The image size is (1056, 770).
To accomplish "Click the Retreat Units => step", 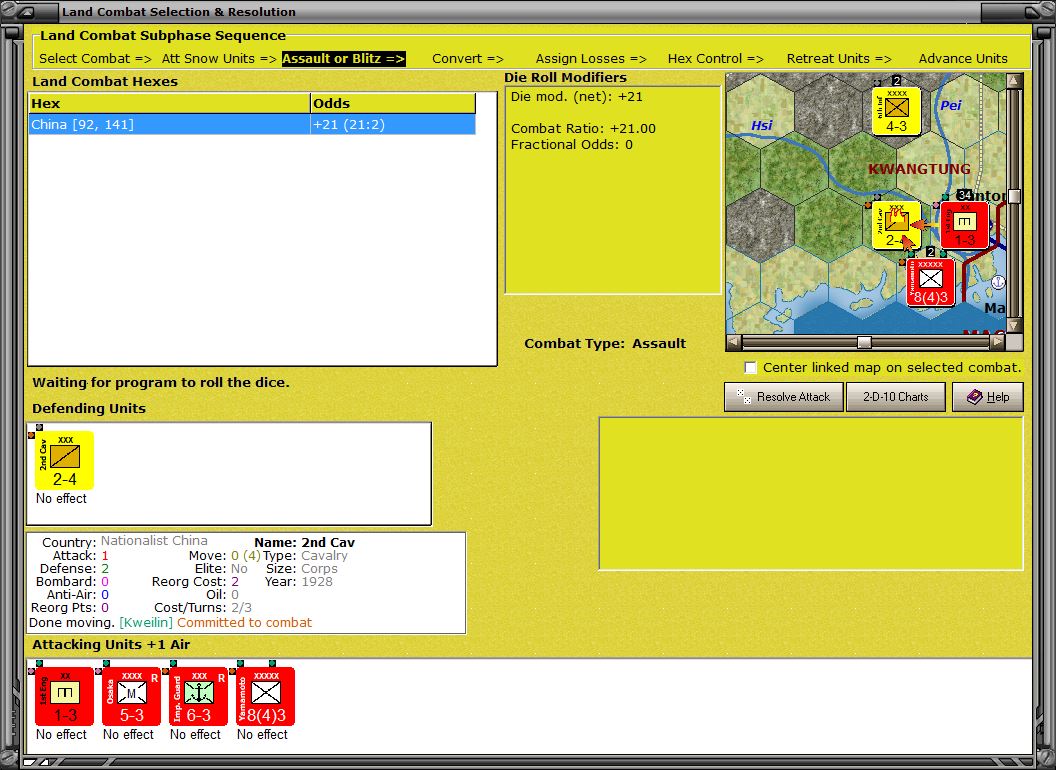I will pos(838,59).
